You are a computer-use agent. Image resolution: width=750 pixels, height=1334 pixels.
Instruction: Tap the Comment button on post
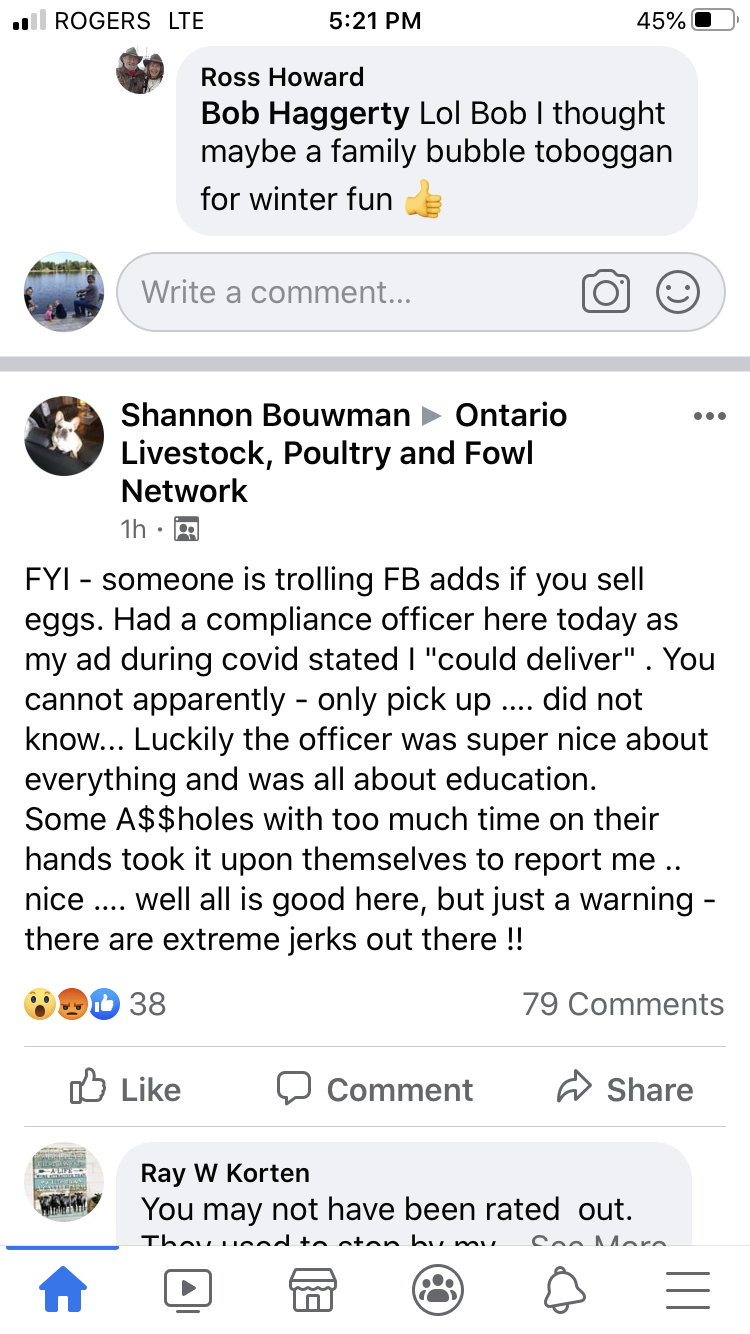375,1089
